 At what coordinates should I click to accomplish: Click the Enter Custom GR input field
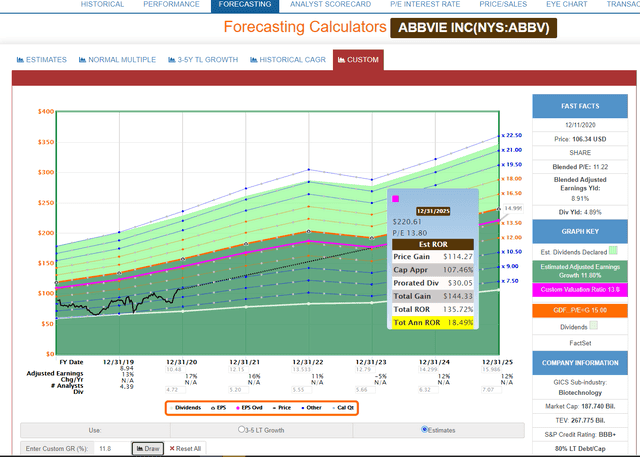(x=112, y=448)
